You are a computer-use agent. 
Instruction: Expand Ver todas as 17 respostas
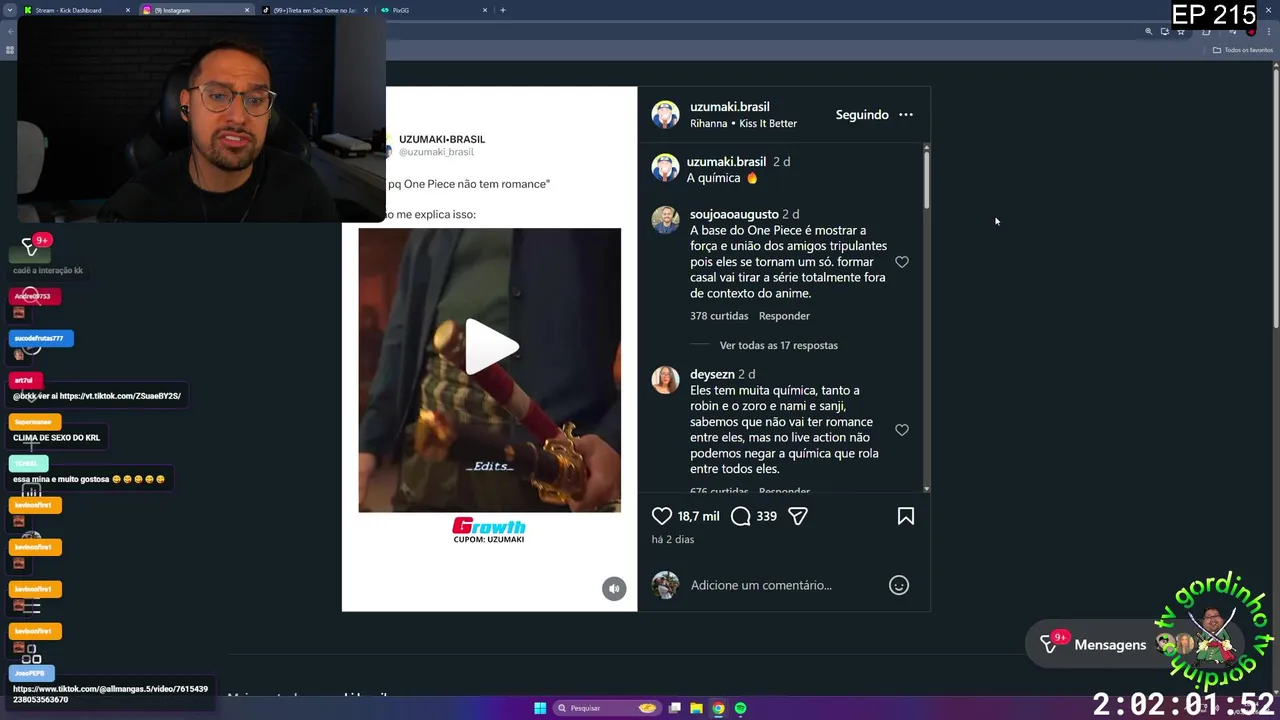click(779, 345)
